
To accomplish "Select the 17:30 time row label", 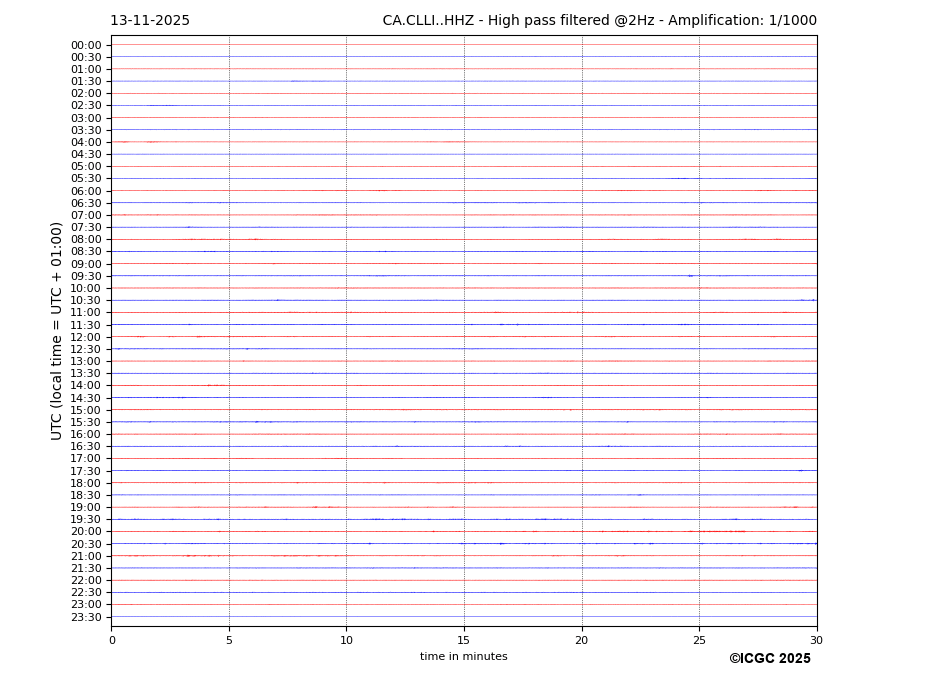I will click(x=86, y=471).
